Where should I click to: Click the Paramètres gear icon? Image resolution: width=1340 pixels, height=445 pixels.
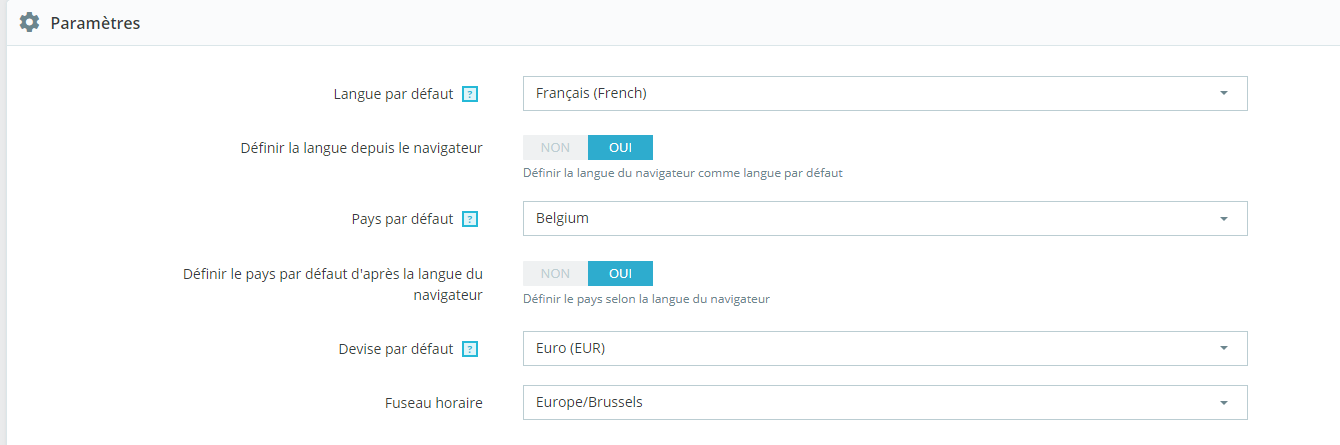30,22
